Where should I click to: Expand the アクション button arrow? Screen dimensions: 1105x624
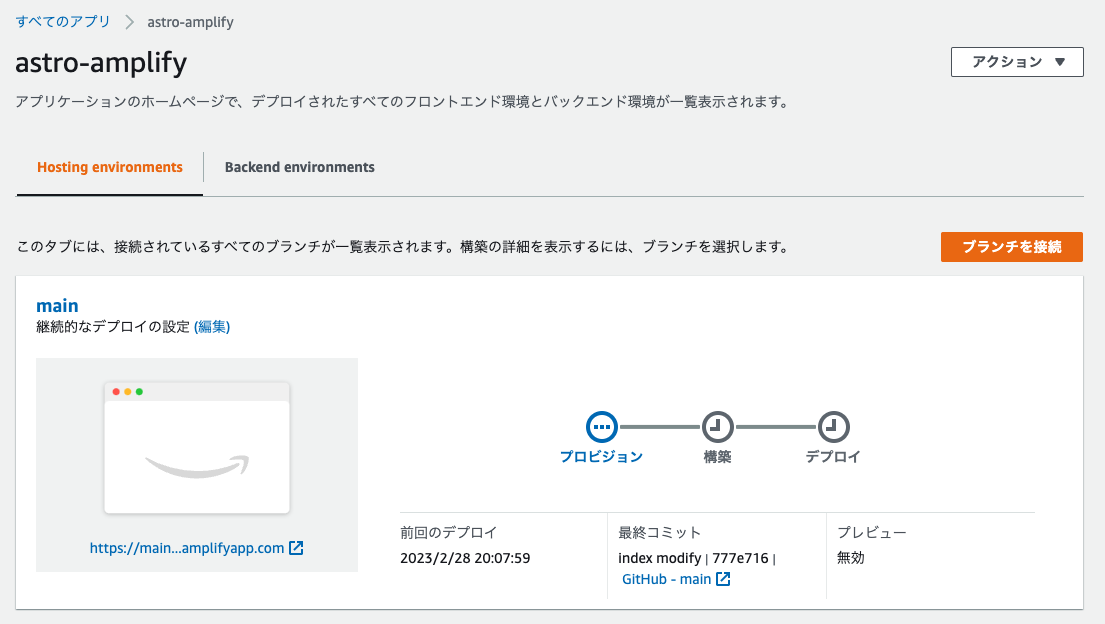click(x=1062, y=61)
